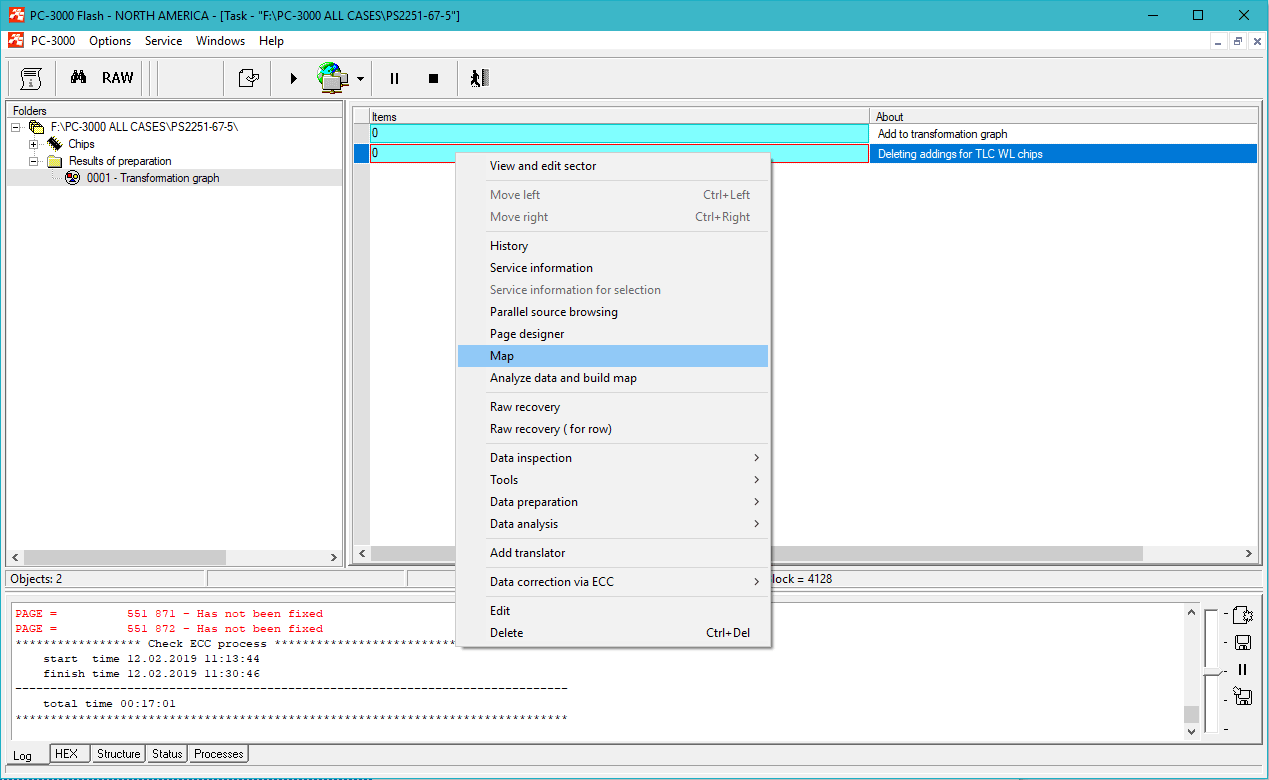Image resolution: width=1269 pixels, height=780 pixels.
Task: Click the document with hand toolbar icon
Action: coord(248,78)
